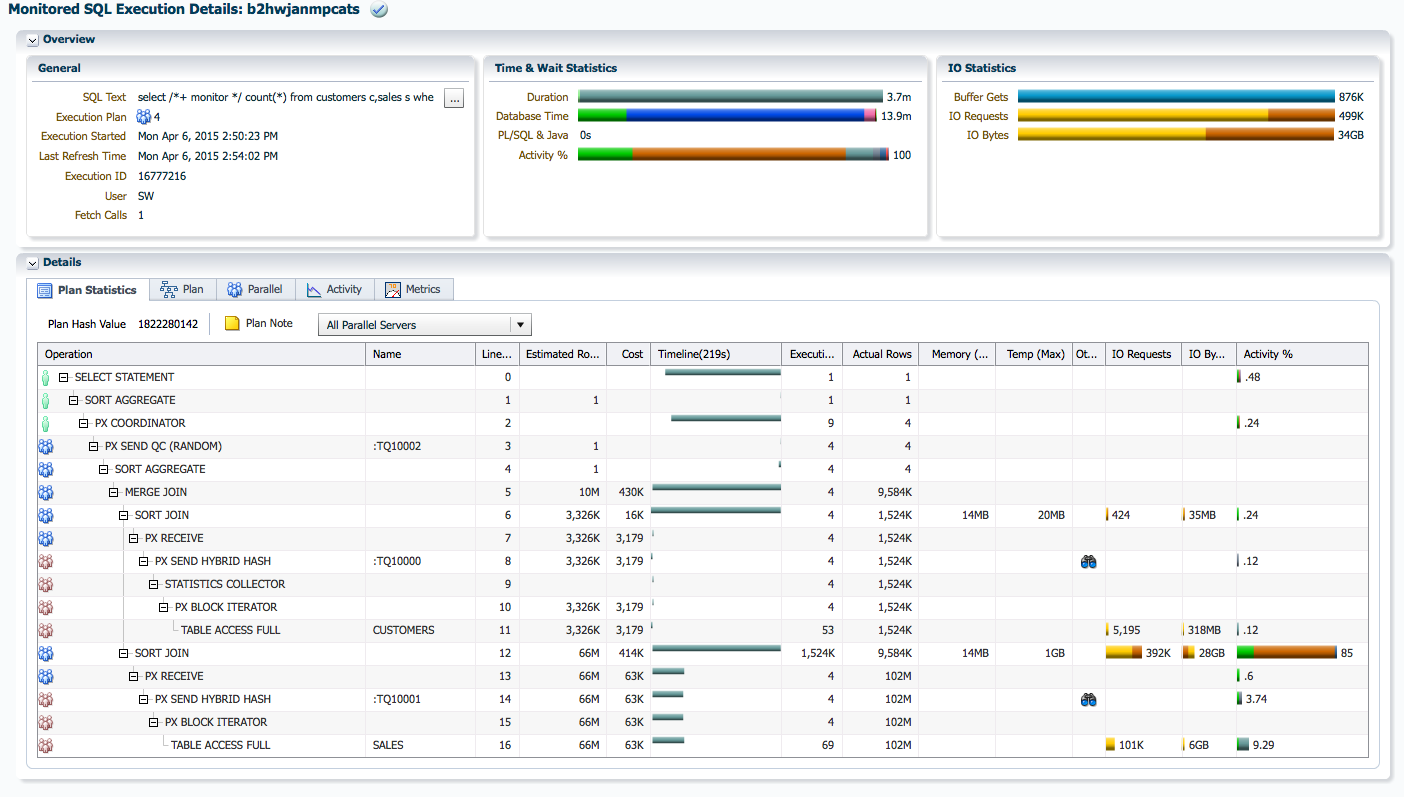Collapse the PX COORDINATOR node

(84, 424)
